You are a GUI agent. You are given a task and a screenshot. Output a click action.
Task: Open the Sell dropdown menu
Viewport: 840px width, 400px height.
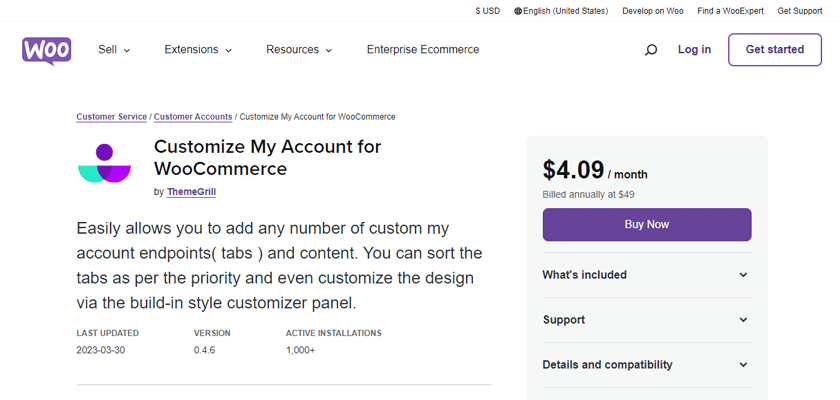tap(114, 50)
